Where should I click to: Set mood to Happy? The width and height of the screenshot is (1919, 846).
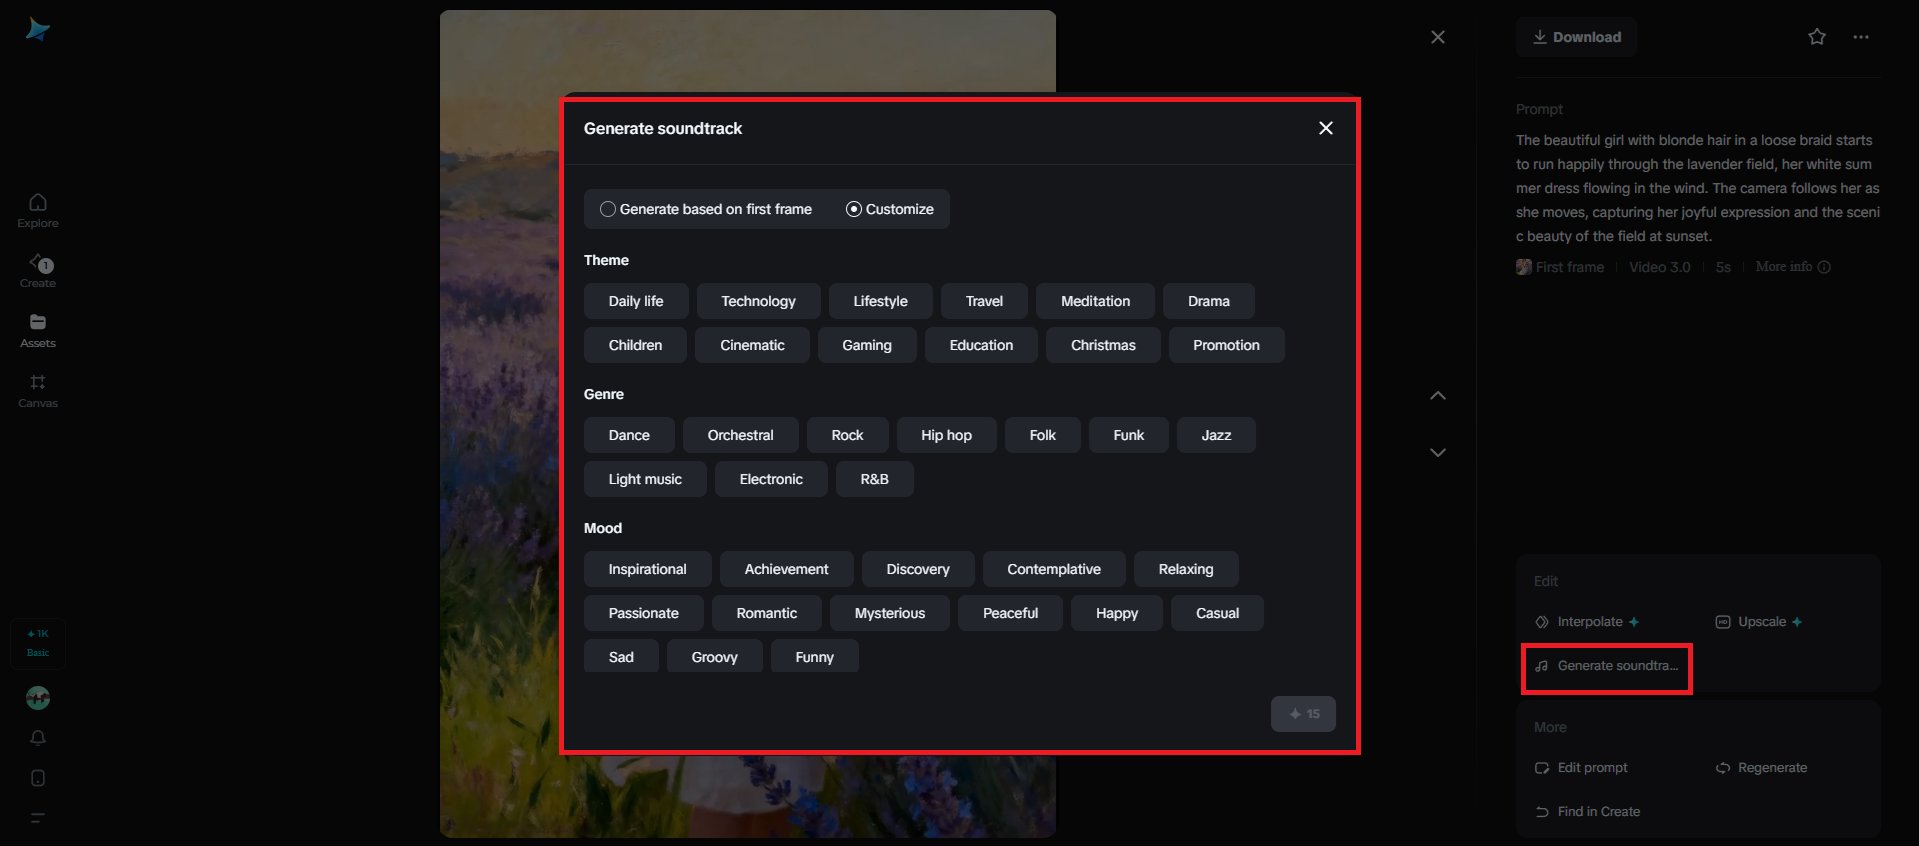pyautogui.click(x=1117, y=613)
